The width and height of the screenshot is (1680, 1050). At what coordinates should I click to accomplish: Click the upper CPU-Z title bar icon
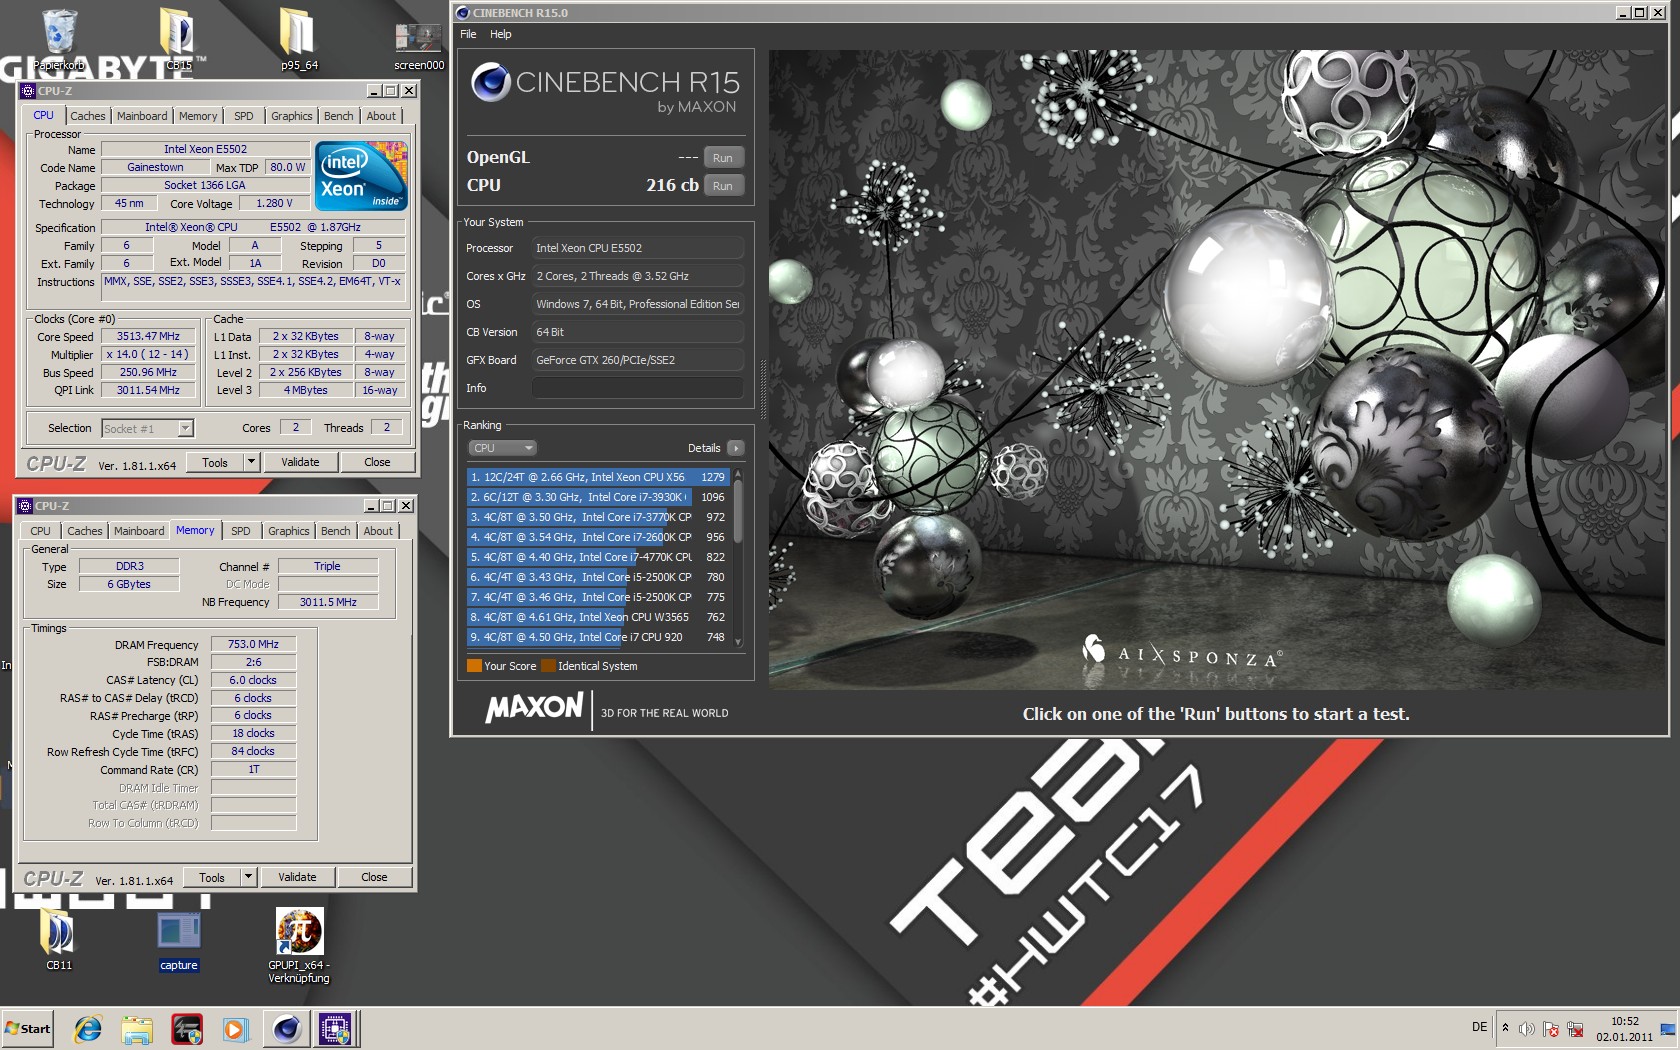click(28, 91)
